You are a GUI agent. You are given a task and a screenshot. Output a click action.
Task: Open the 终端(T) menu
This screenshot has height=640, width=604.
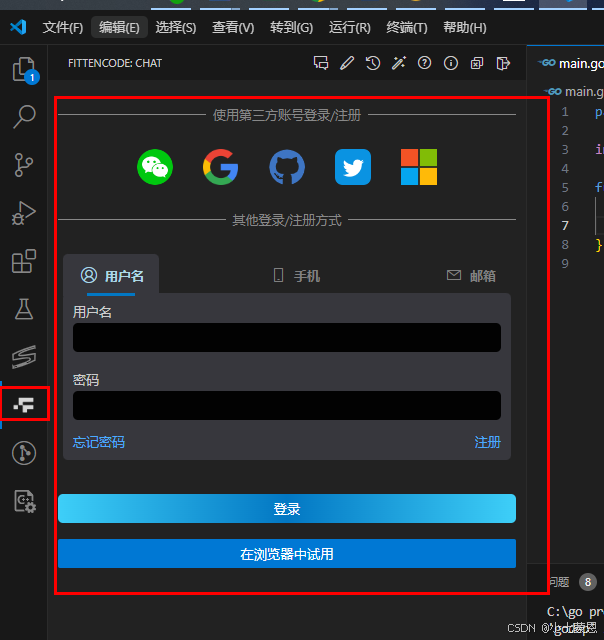click(x=407, y=27)
